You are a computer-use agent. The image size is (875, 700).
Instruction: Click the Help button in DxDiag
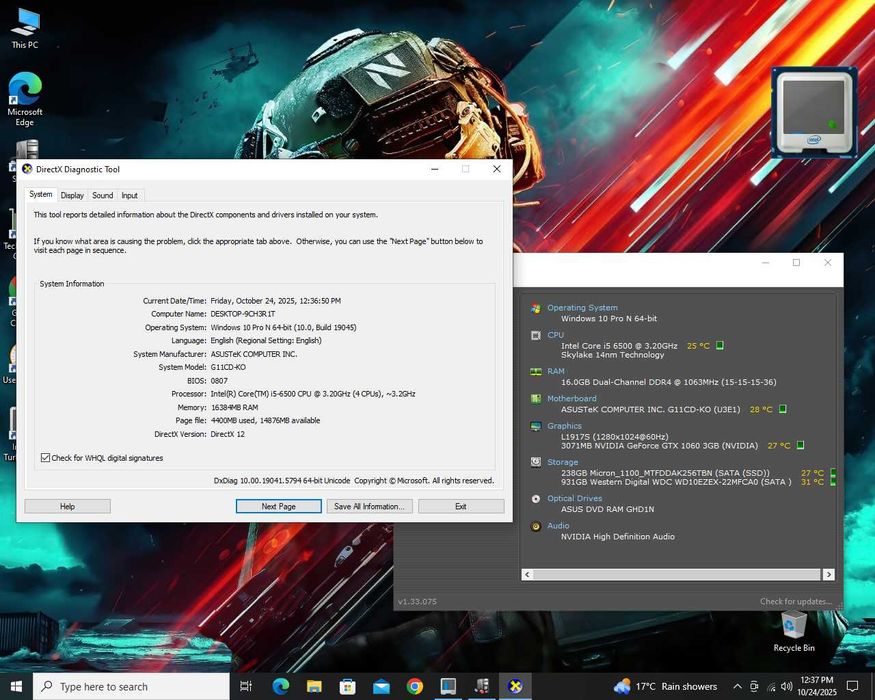pyautogui.click(x=68, y=506)
